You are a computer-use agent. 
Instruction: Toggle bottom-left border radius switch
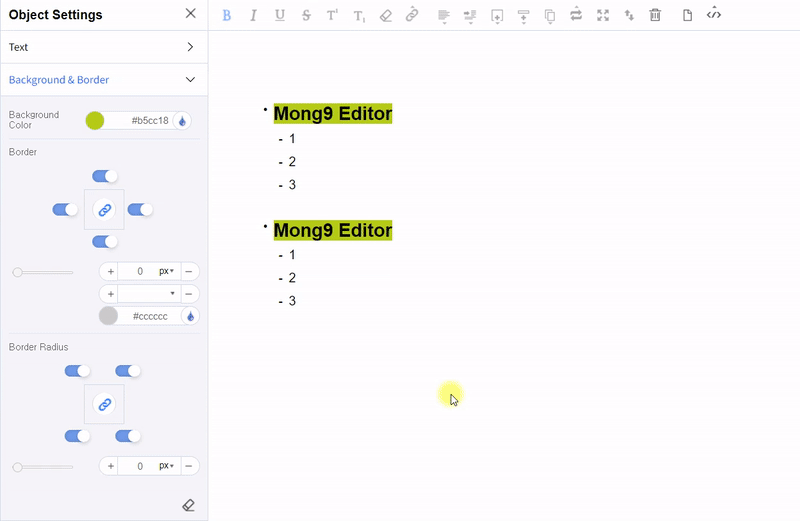(77, 436)
